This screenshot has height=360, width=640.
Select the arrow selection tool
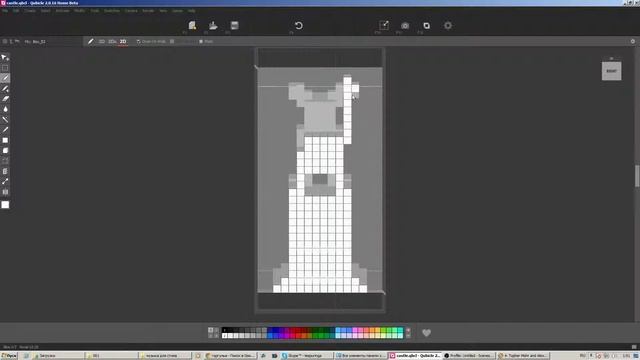[x=5, y=58]
